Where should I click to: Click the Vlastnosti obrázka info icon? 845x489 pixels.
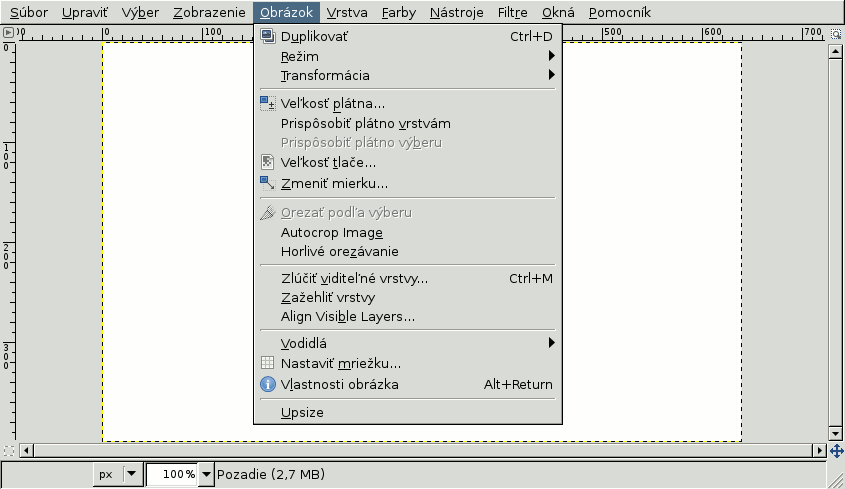click(x=268, y=384)
